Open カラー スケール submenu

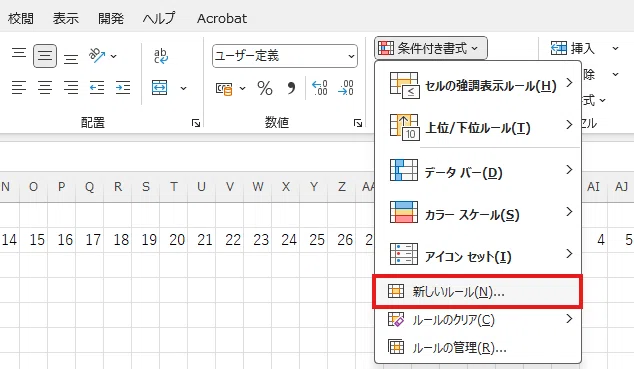coord(478,214)
